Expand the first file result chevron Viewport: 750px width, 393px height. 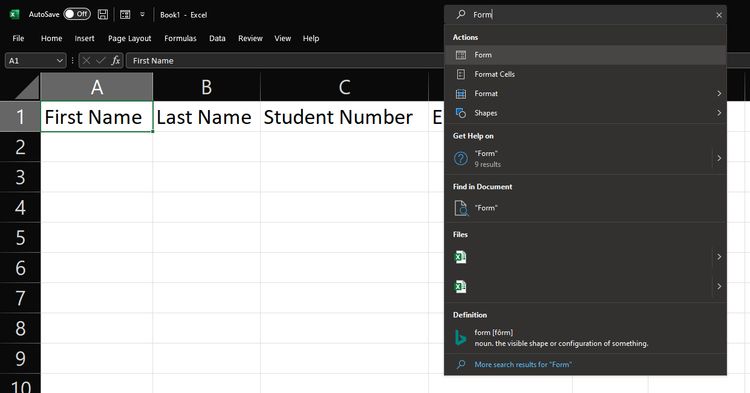tap(719, 257)
